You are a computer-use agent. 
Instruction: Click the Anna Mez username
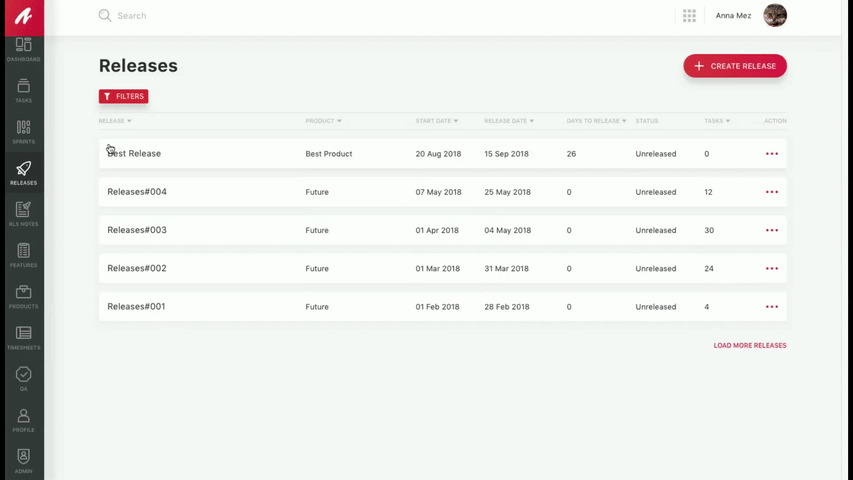point(733,16)
